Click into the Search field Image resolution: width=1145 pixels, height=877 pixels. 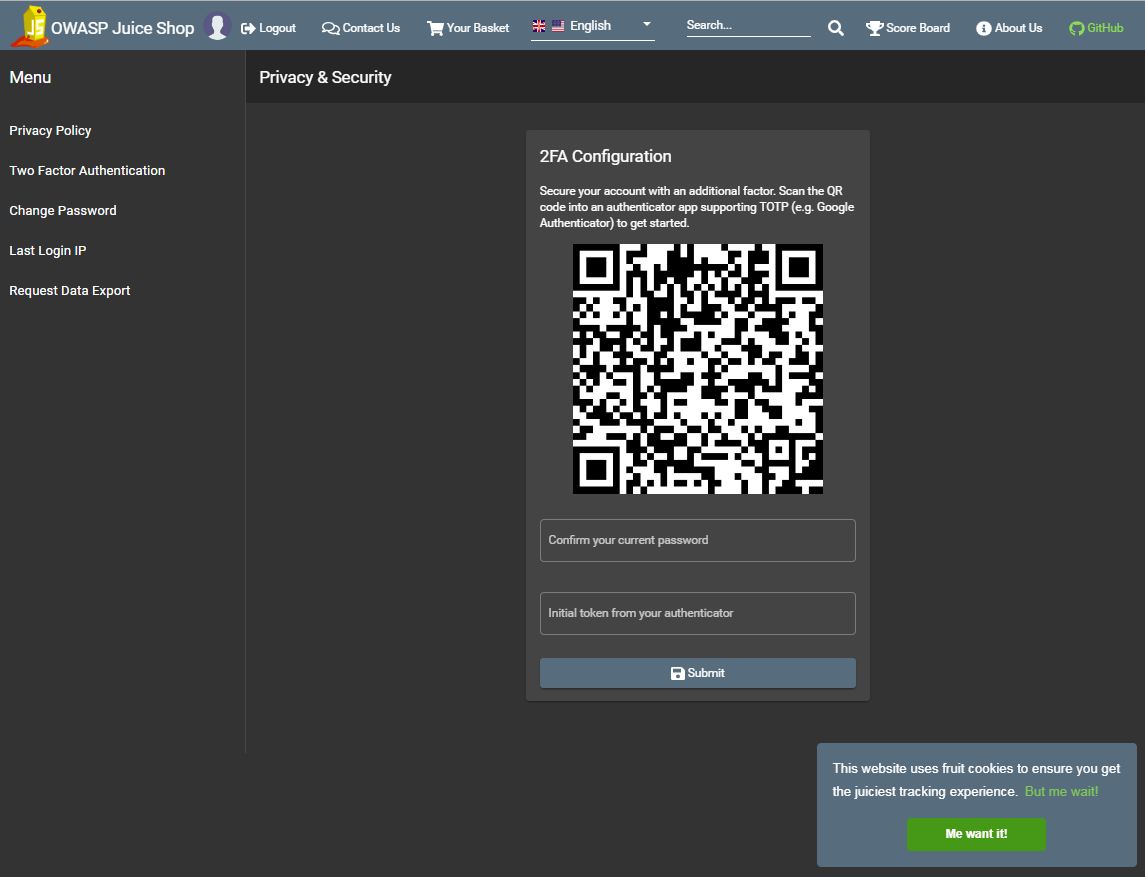(748, 26)
